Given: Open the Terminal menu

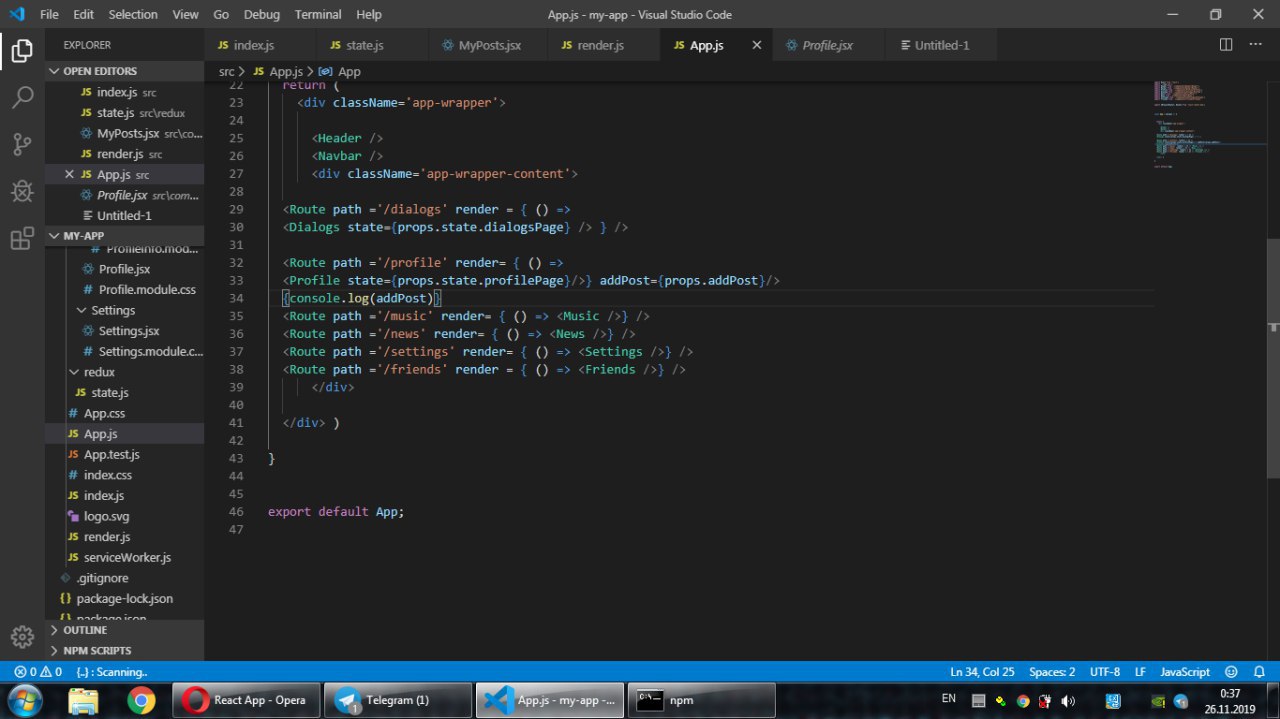Looking at the screenshot, I should click(318, 15).
